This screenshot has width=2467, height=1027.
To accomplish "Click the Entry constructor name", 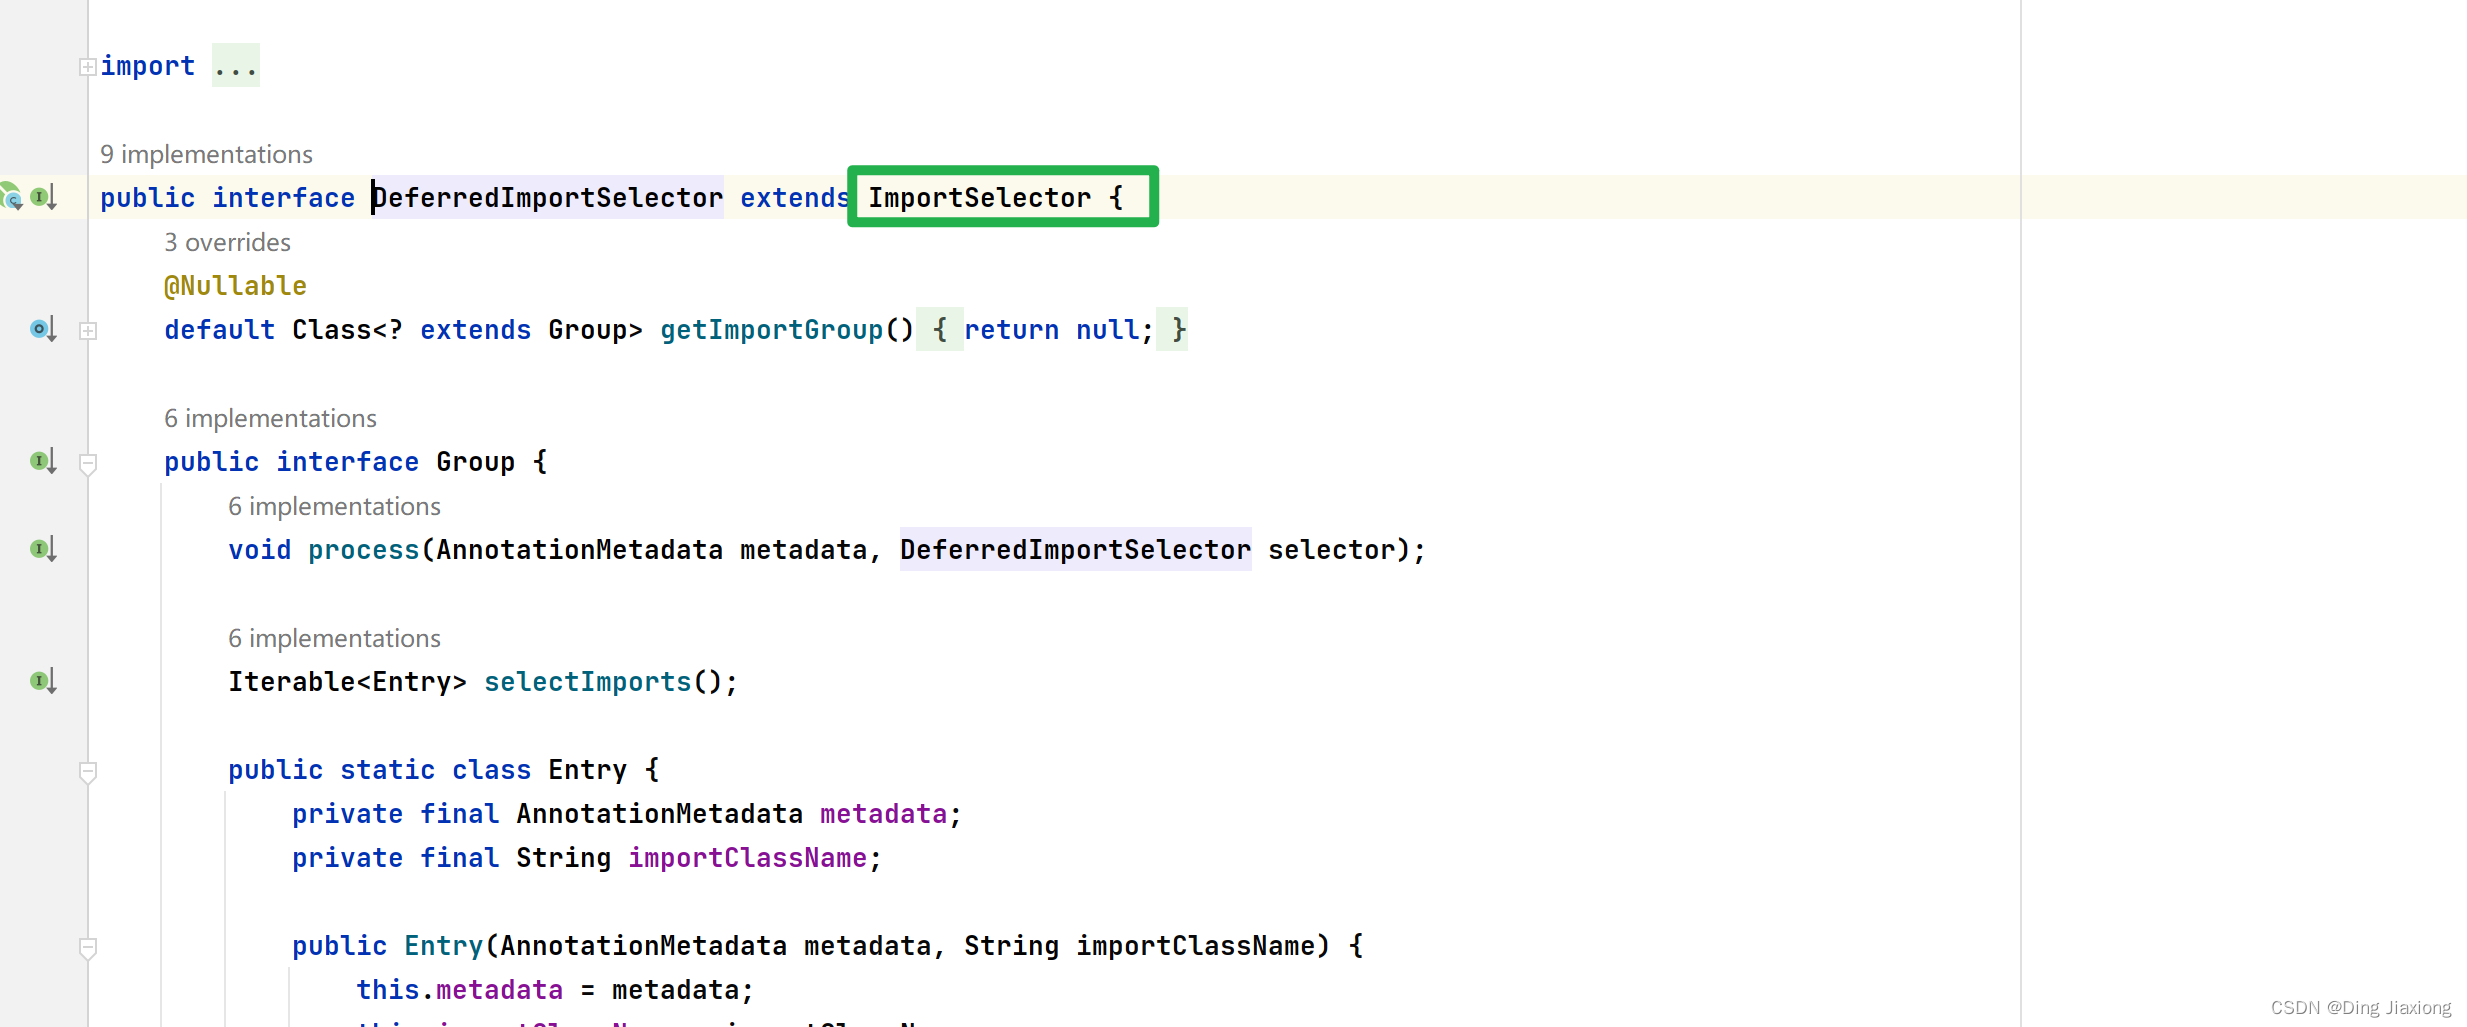I will pyautogui.click(x=444, y=946).
